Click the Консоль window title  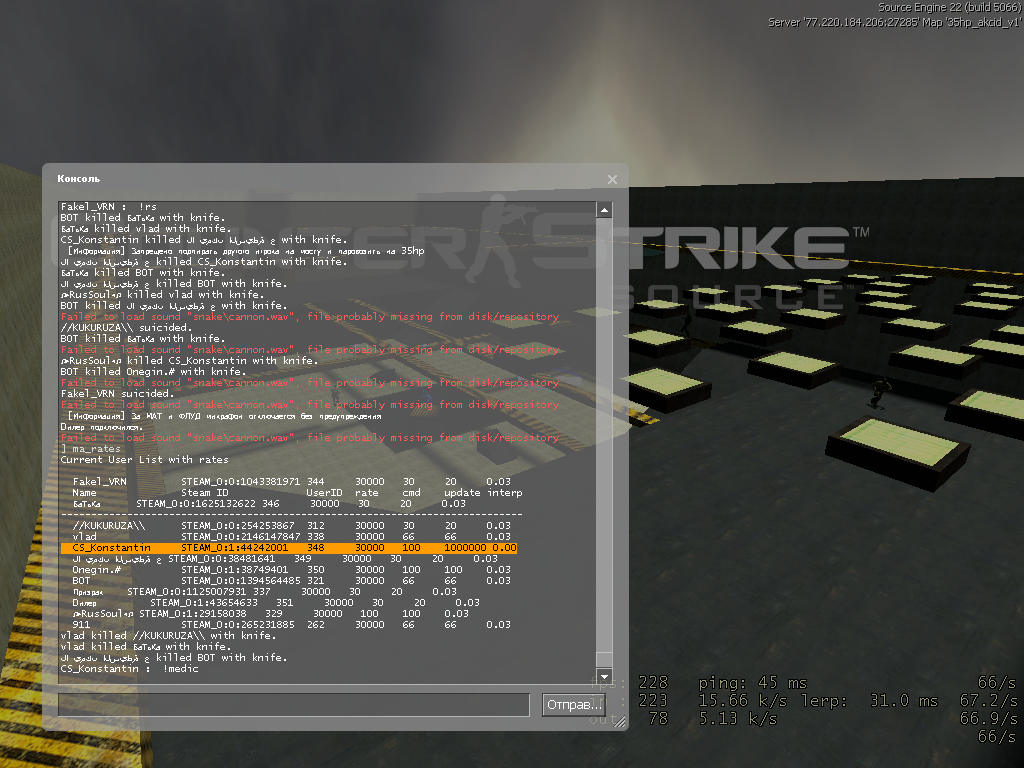pos(78,178)
